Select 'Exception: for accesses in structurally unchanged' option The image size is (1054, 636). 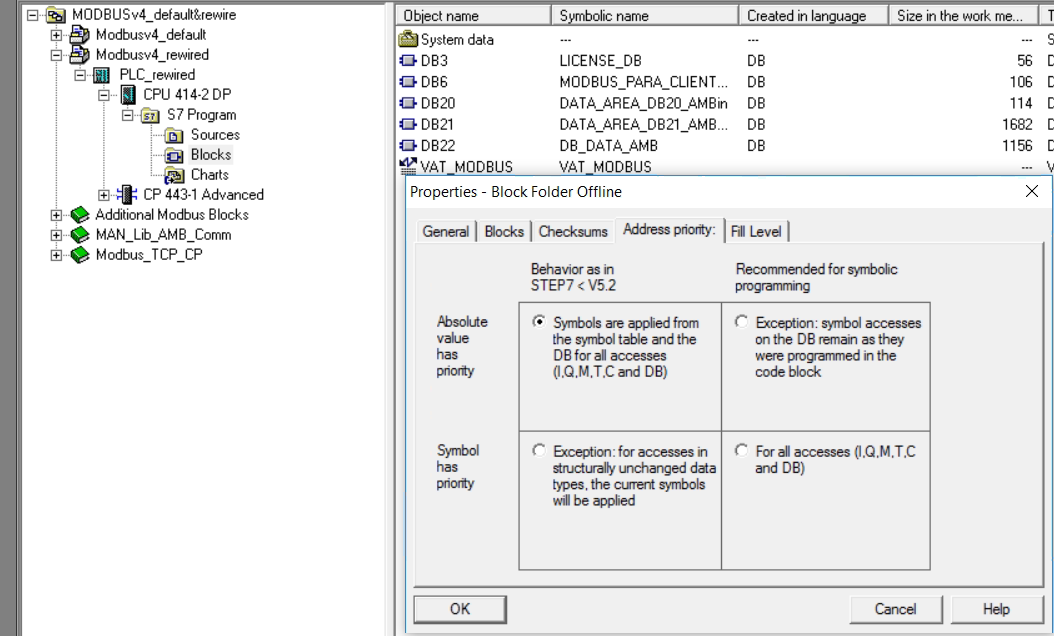(x=538, y=450)
